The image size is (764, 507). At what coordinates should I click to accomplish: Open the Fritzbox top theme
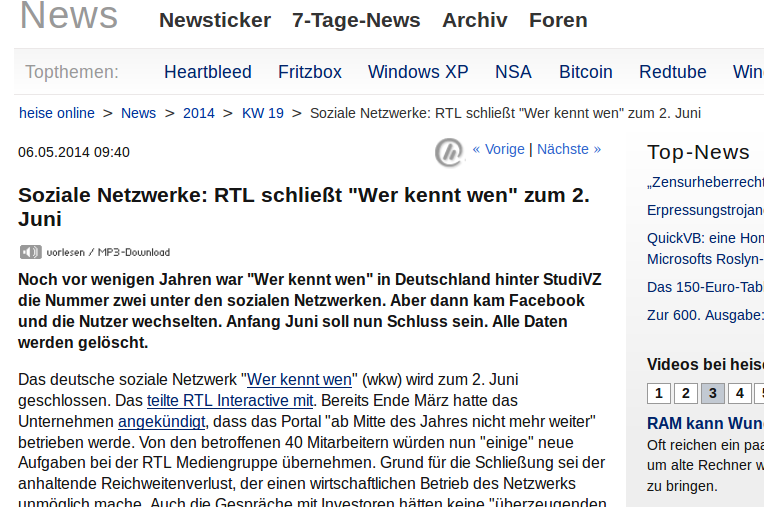[310, 72]
